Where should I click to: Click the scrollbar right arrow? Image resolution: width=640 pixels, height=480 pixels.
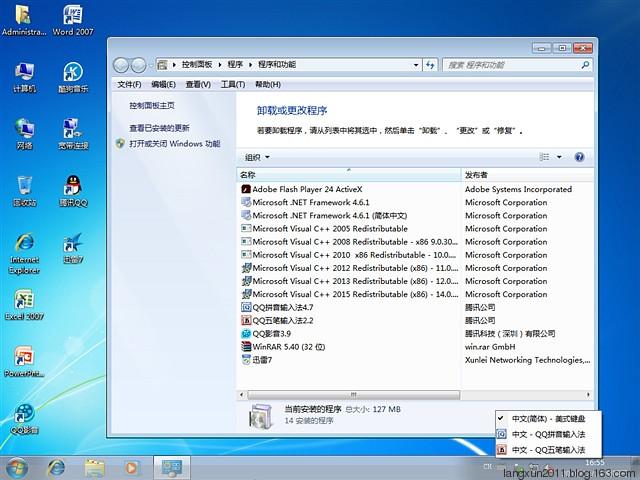click(x=588, y=395)
